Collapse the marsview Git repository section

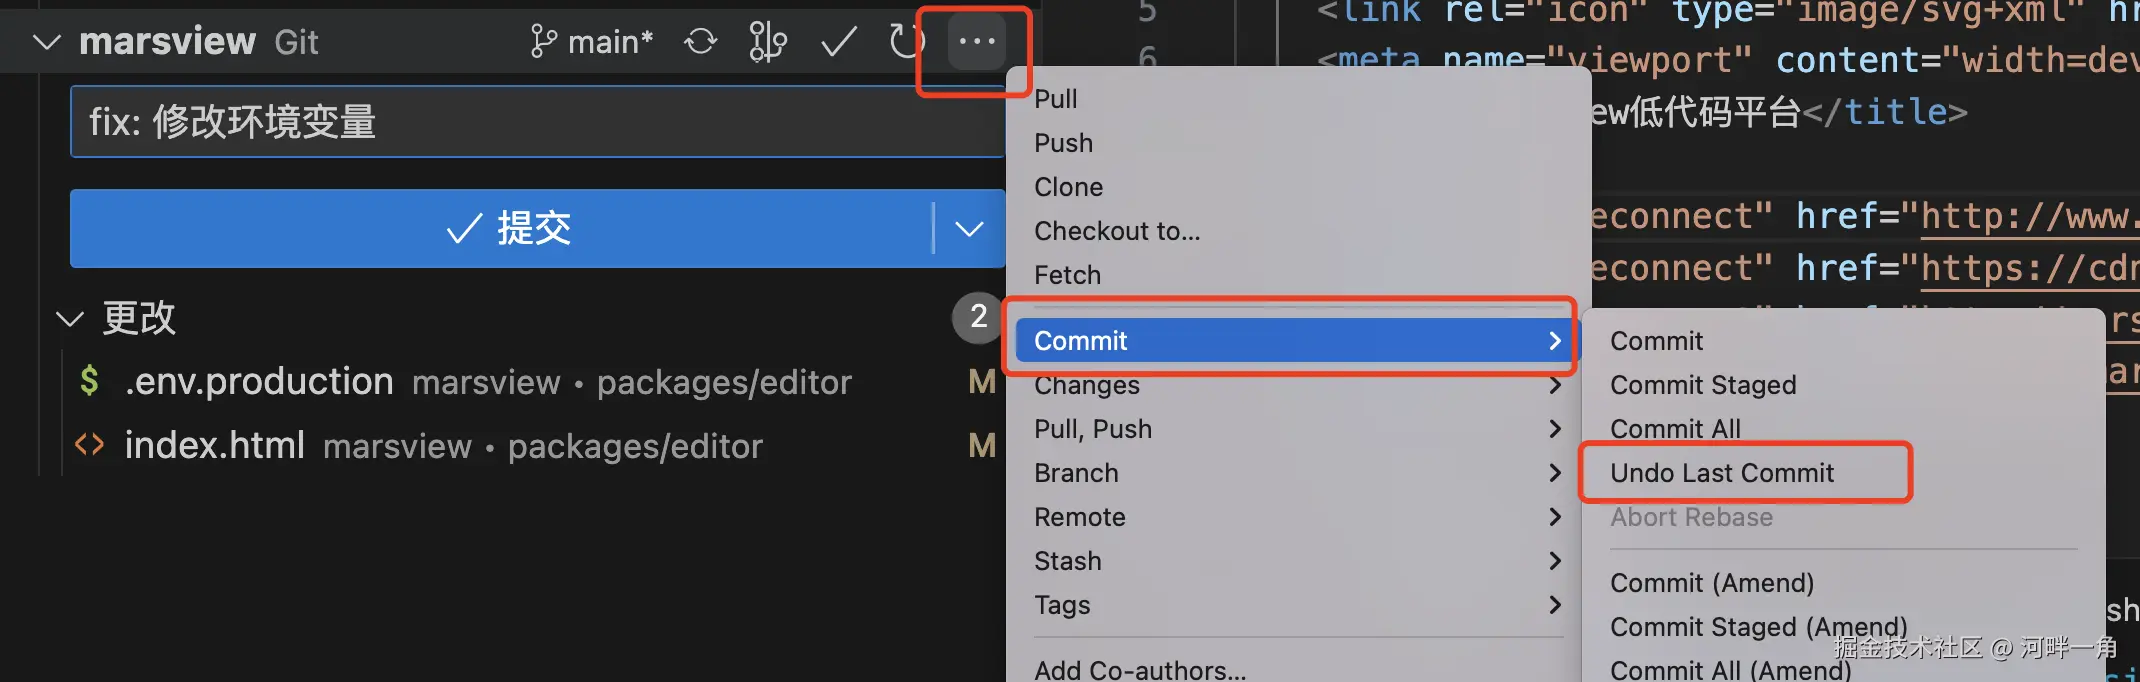click(x=47, y=42)
